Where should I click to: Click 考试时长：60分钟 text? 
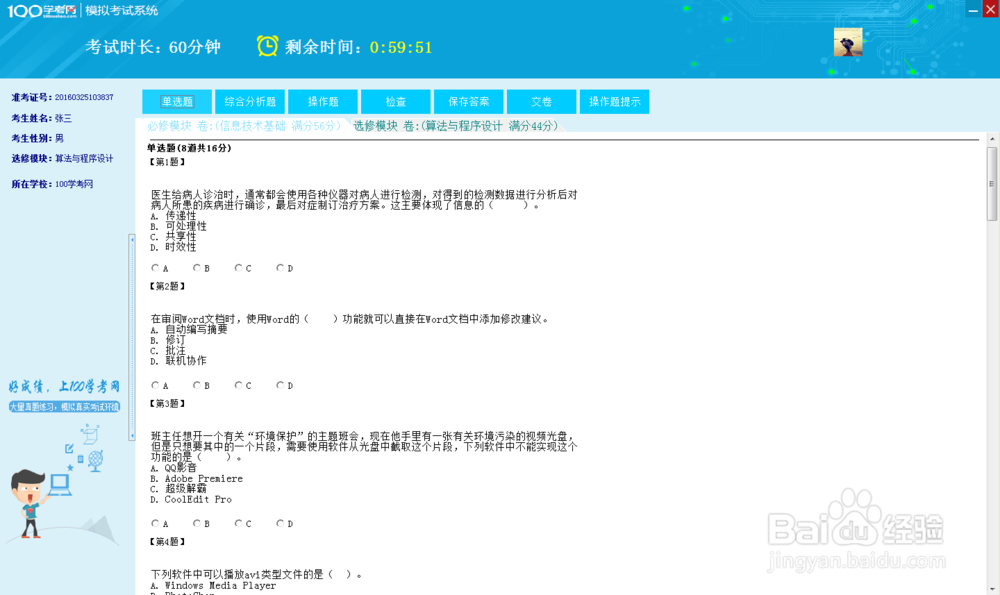[153, 47]
